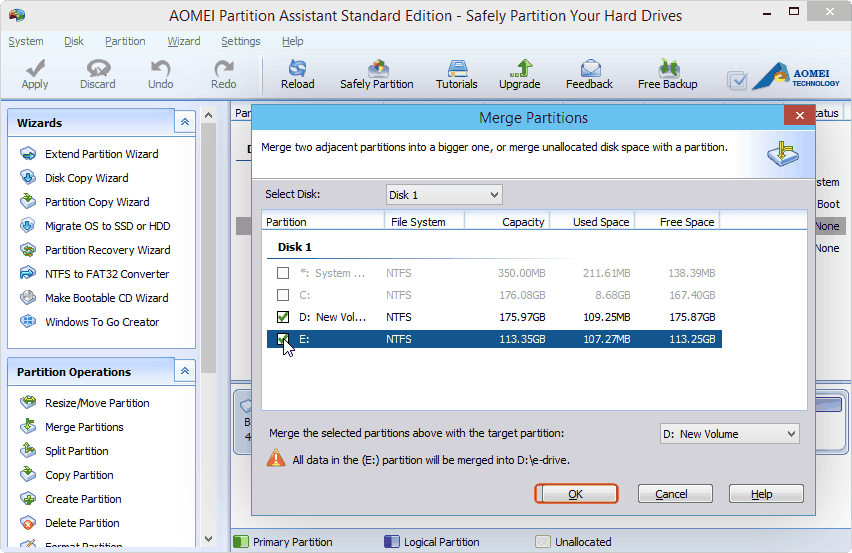The width and height of the screenshot is (852, 553).
Task: Uncheck the E: partition checkbox
Action: tap(283, 339)
